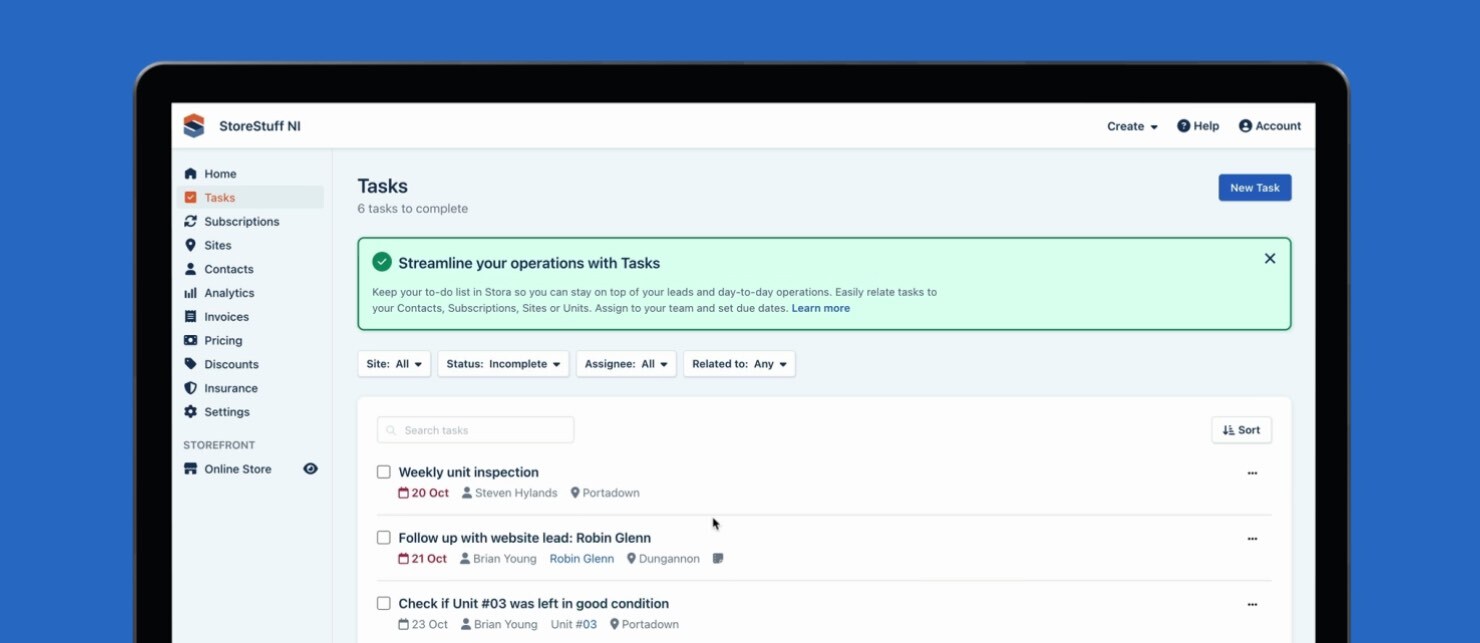Viewport: 1480px width, 643px height.
Task: Click the New Task button
Action: pos(1254,188)
